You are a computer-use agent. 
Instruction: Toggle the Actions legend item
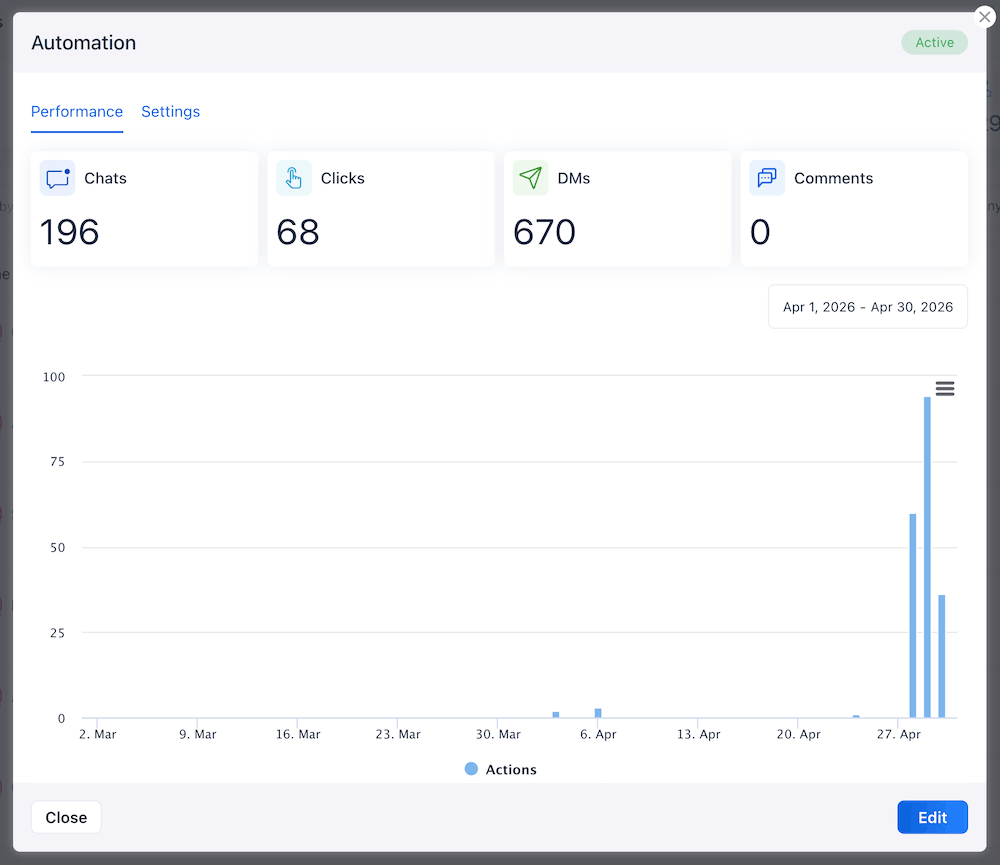pyautogui.click(x=501, y=769)
